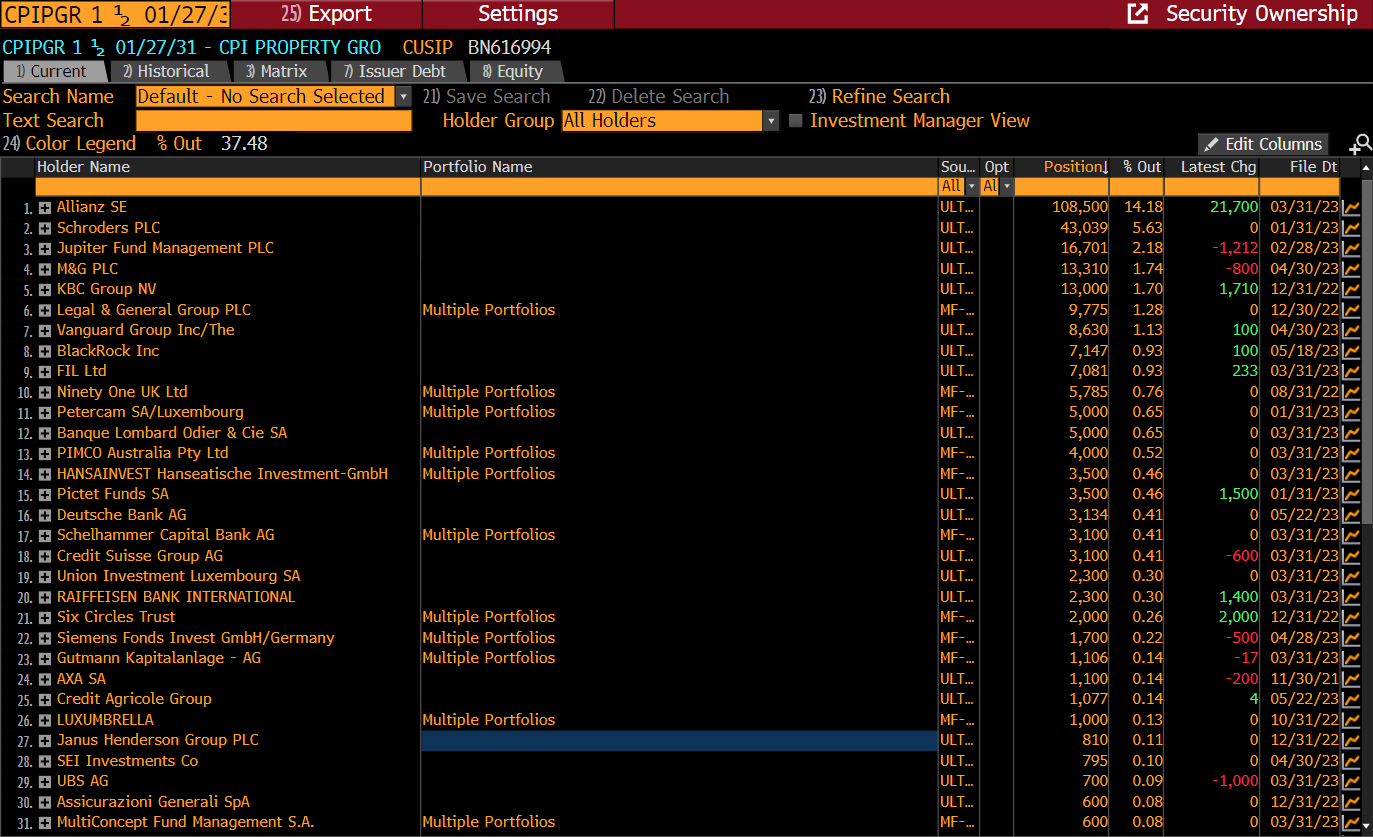This screenshot has height=837, width=1373.
Task: Expand the Allianz SE holder row
Action: tap(45, 207)
